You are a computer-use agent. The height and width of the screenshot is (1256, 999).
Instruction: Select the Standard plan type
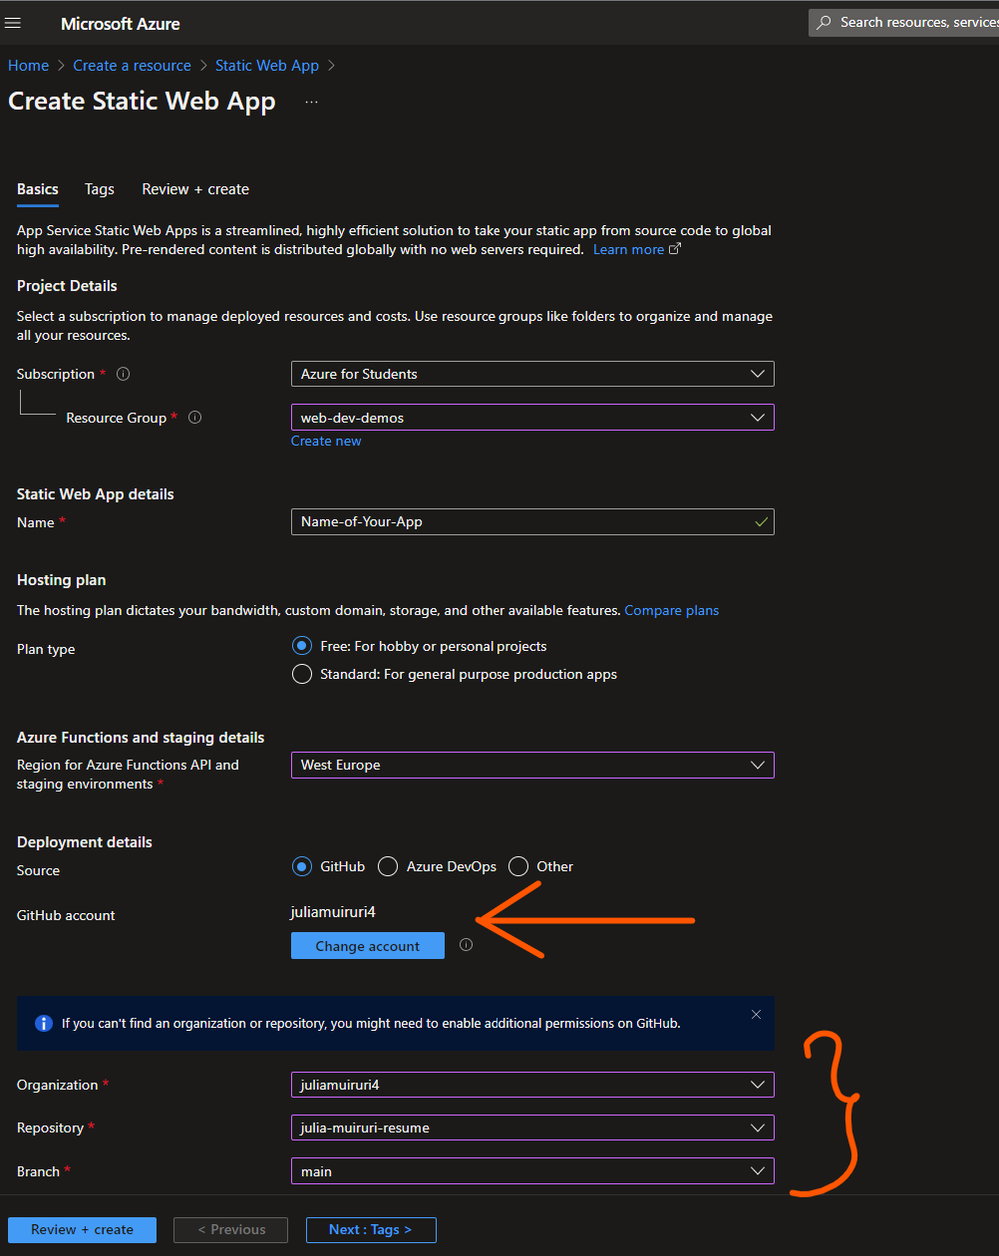[301, 674]
